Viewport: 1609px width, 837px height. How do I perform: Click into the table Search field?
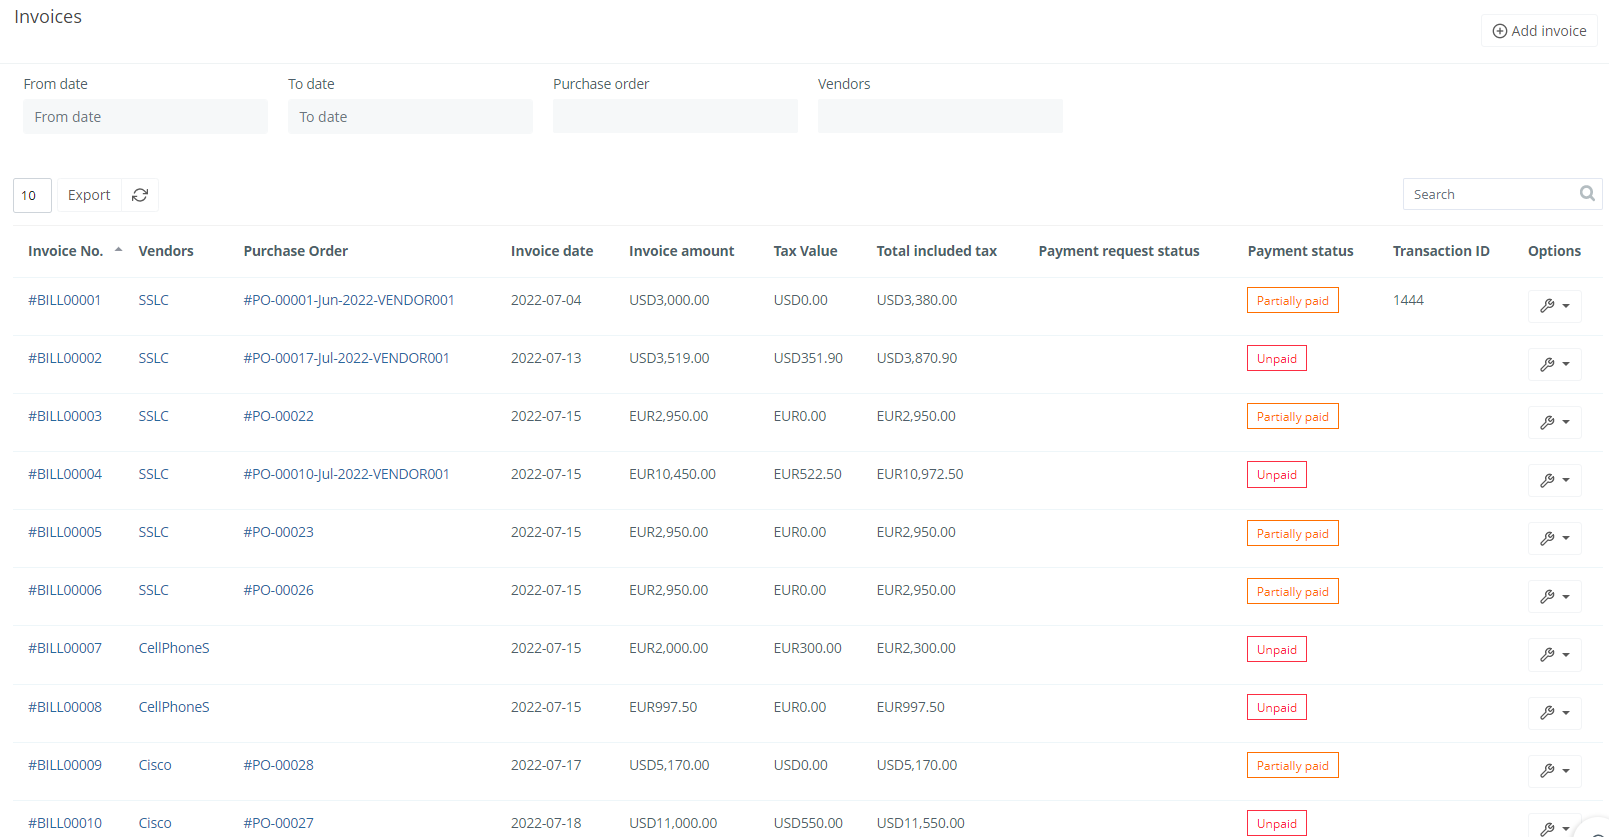1490,194
